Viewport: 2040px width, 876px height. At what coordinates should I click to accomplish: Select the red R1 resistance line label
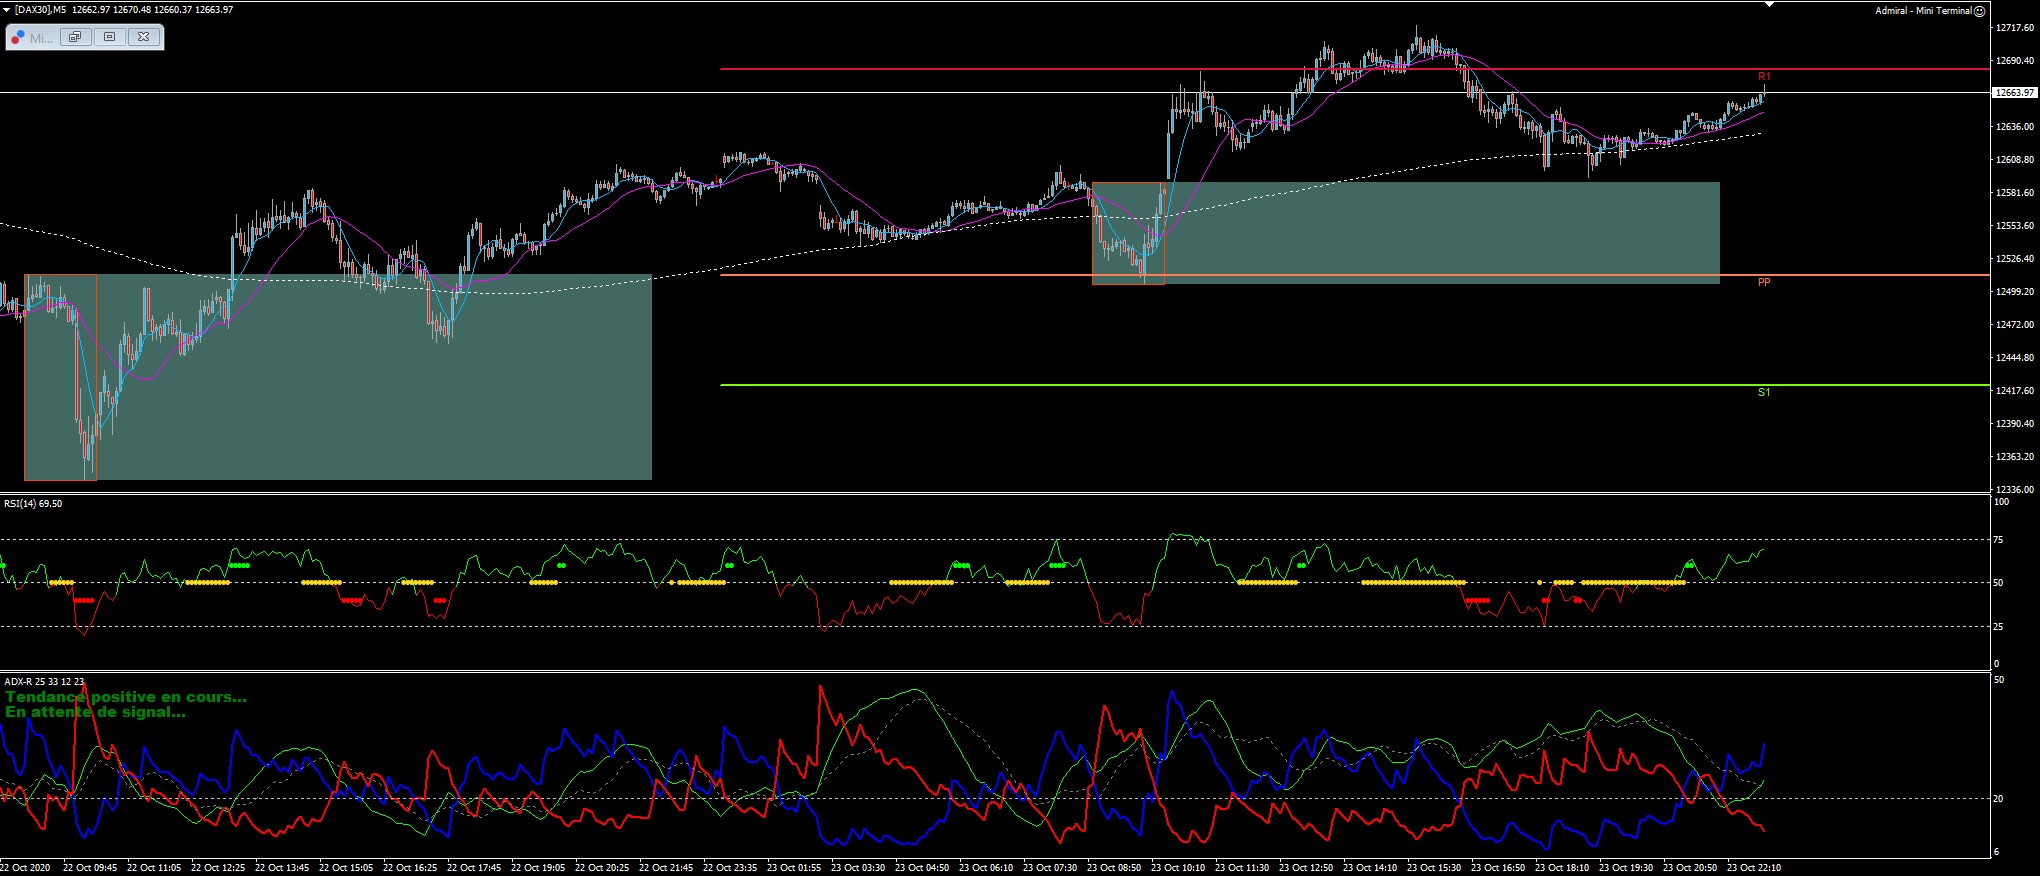coord(1764,76)
